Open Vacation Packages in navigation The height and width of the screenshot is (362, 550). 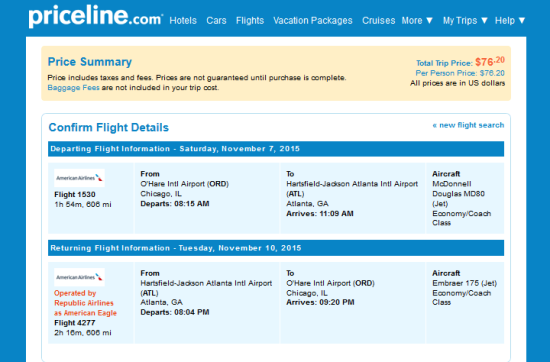pos(313,21)
